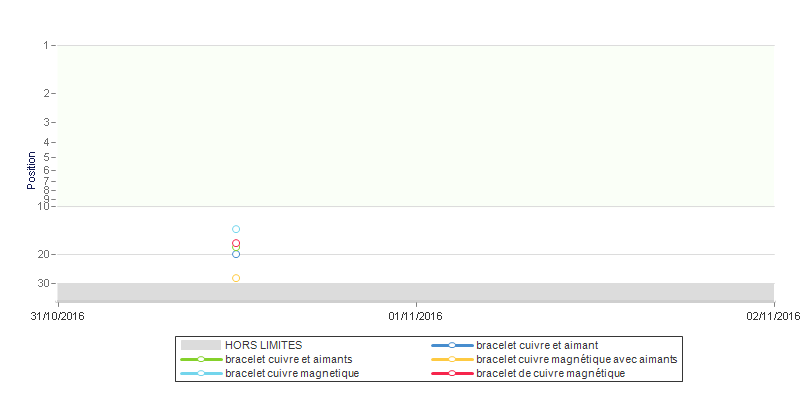
Task: Toggle the 'bracelet cuivre et aimant' legend series
Action: point(514,345)
